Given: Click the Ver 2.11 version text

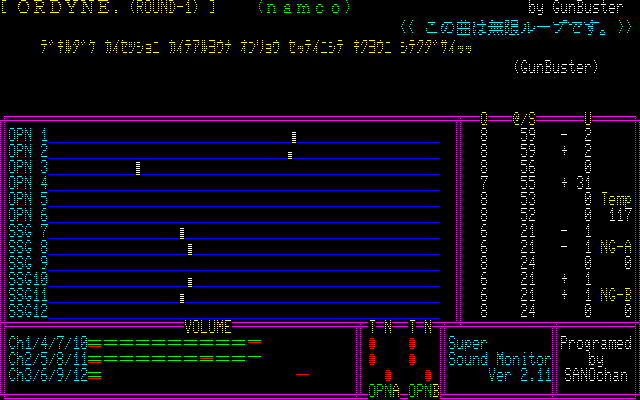Looking at the screenshot, I should [520, 375].
